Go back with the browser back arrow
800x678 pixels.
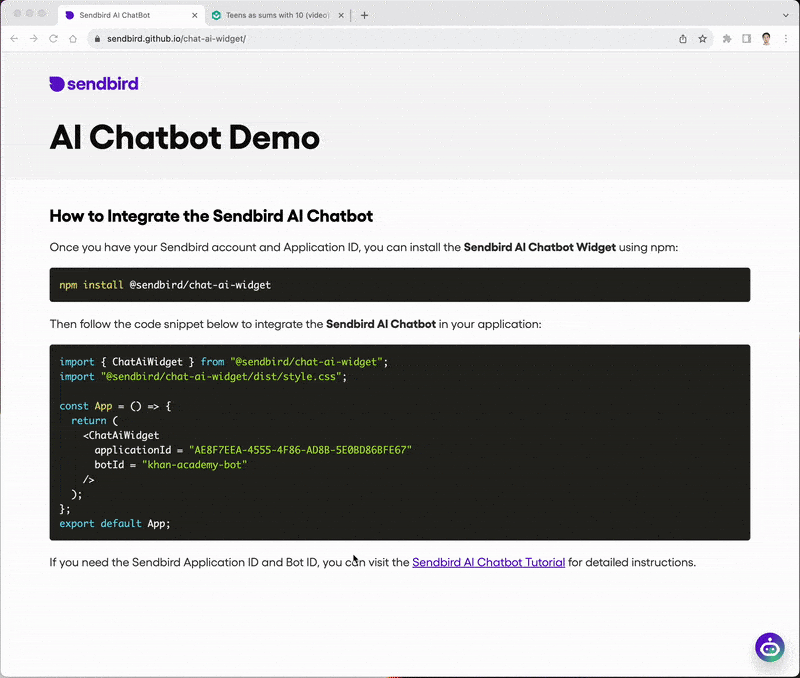tap(14, 39)
